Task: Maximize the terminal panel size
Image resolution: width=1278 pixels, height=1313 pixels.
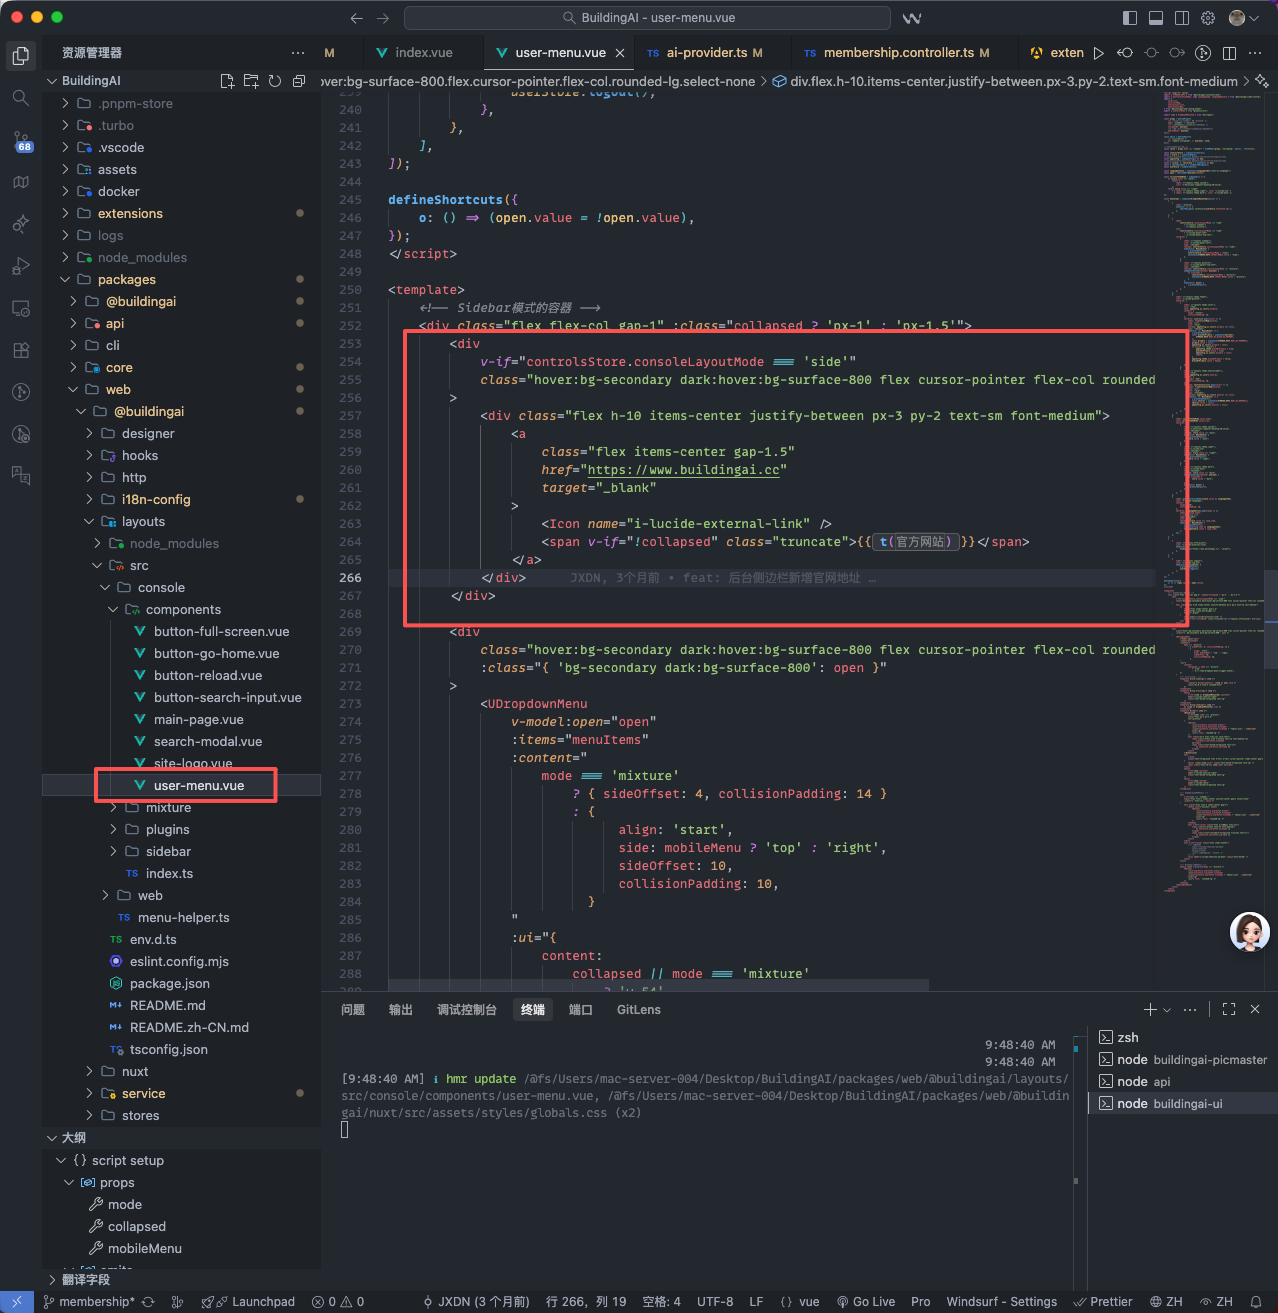Action: pos(1229,1010)
